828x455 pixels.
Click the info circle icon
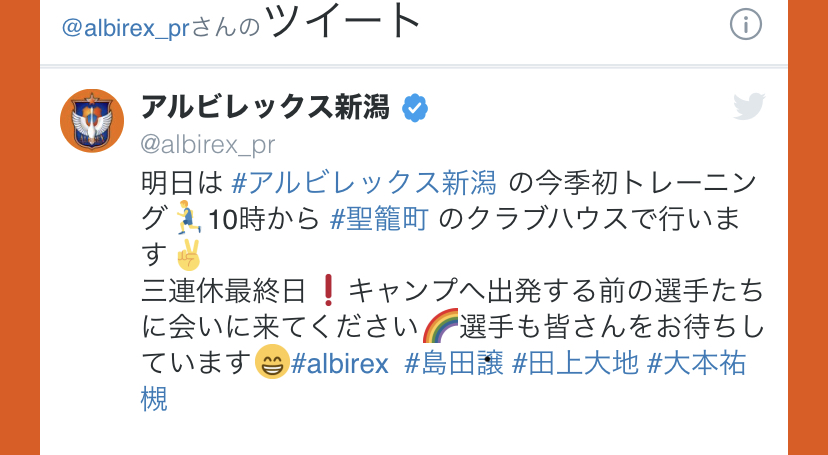coord(746,24)
